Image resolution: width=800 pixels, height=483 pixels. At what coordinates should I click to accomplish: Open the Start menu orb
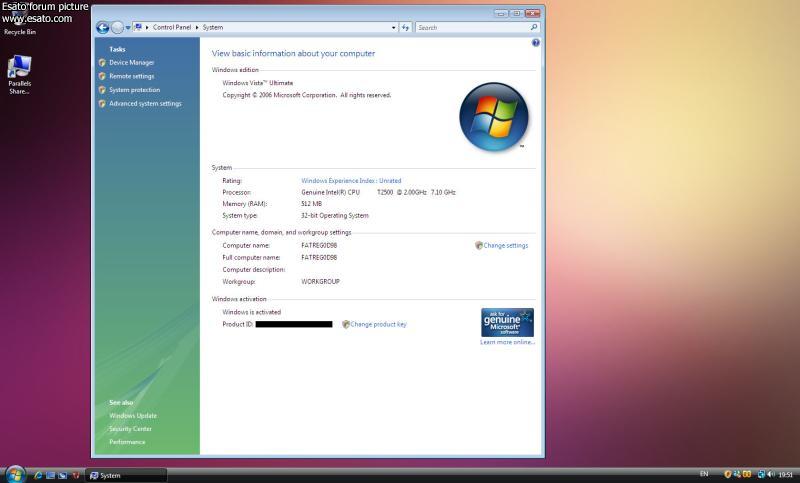pos(15,474)
